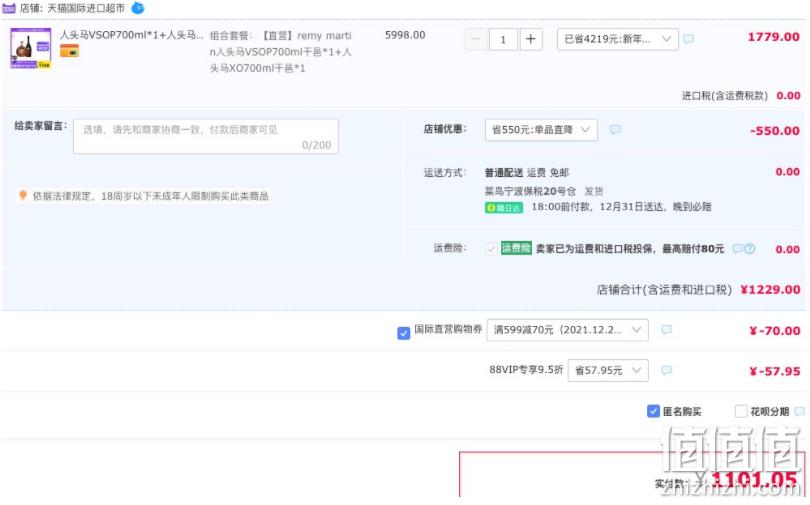Click the 店铺合计 total ¥1229.00
The width and height of the screenshot is (810, 505).
point(770,290)
